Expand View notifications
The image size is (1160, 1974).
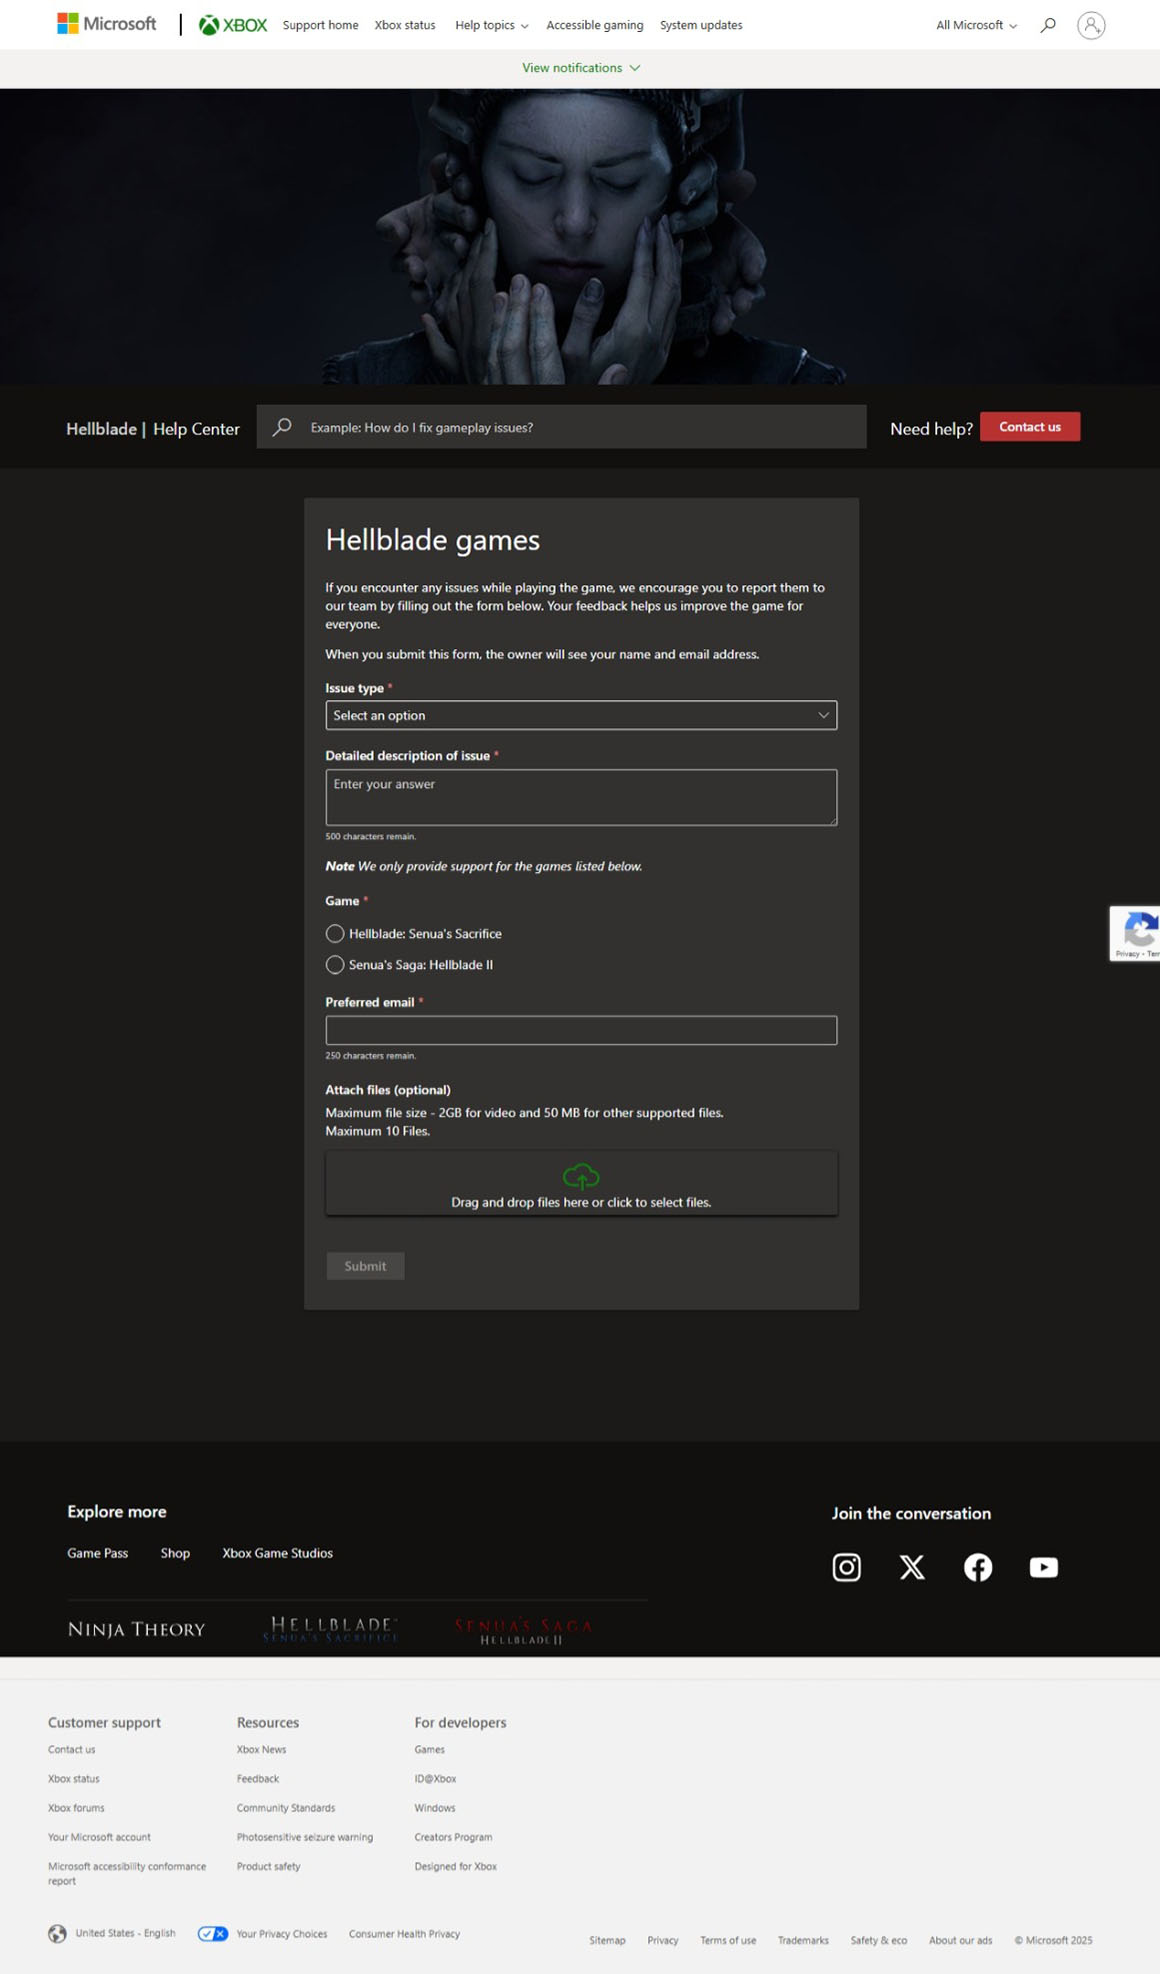click(x=580, y=68)
